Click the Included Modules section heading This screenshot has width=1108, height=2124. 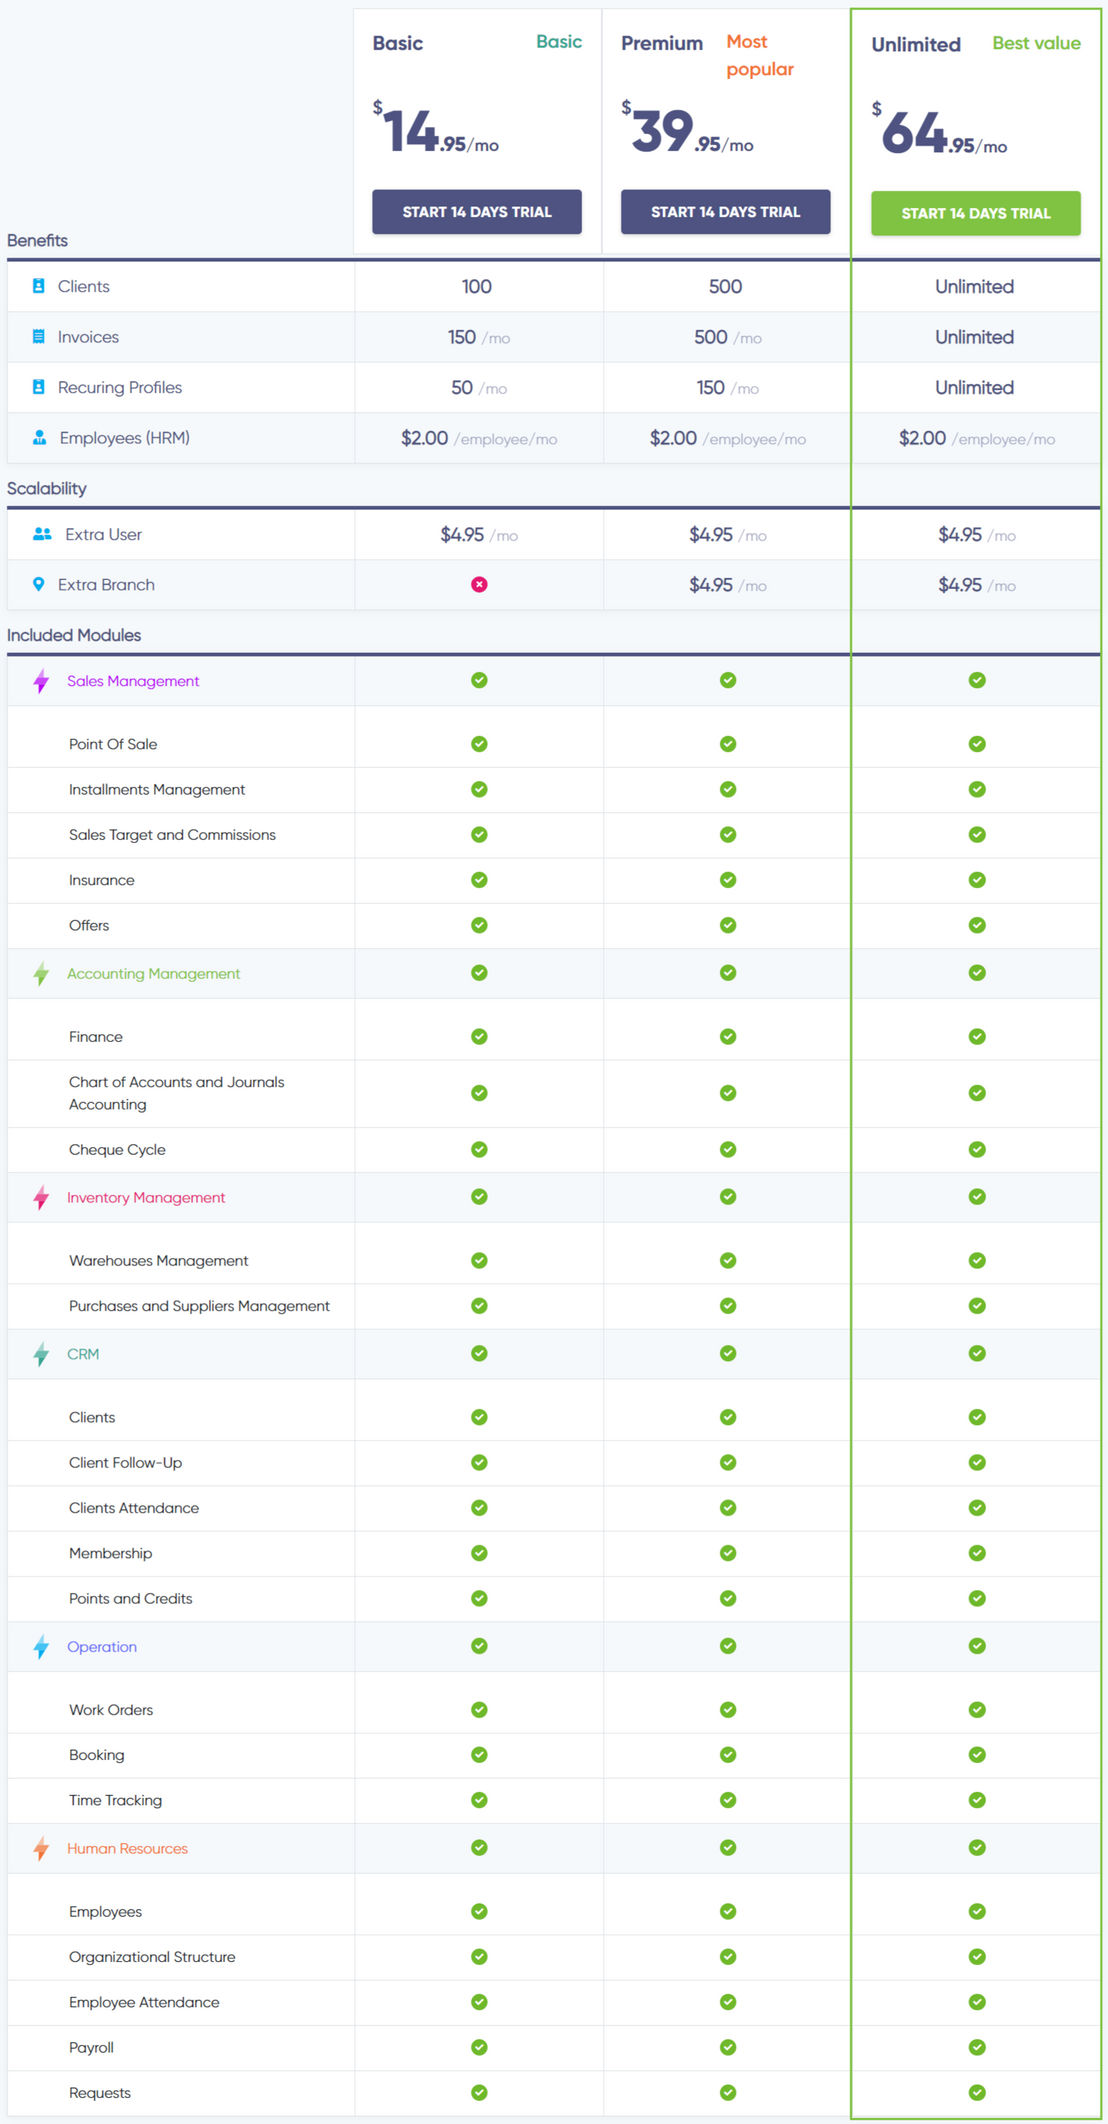pos(74,635)
